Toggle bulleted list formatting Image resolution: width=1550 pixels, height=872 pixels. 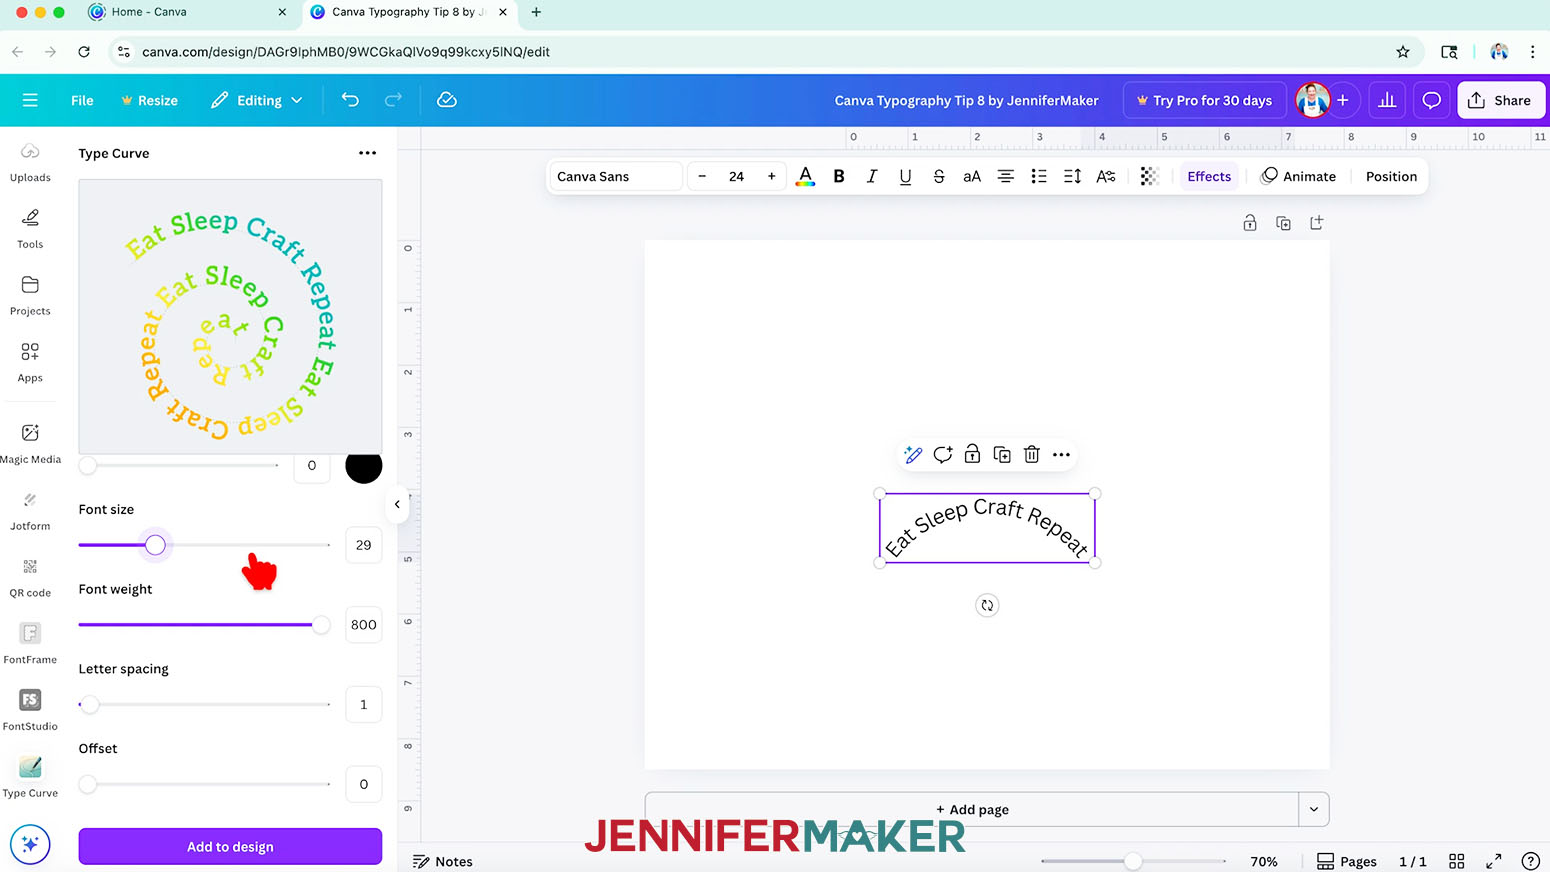tap(1039, 176)
